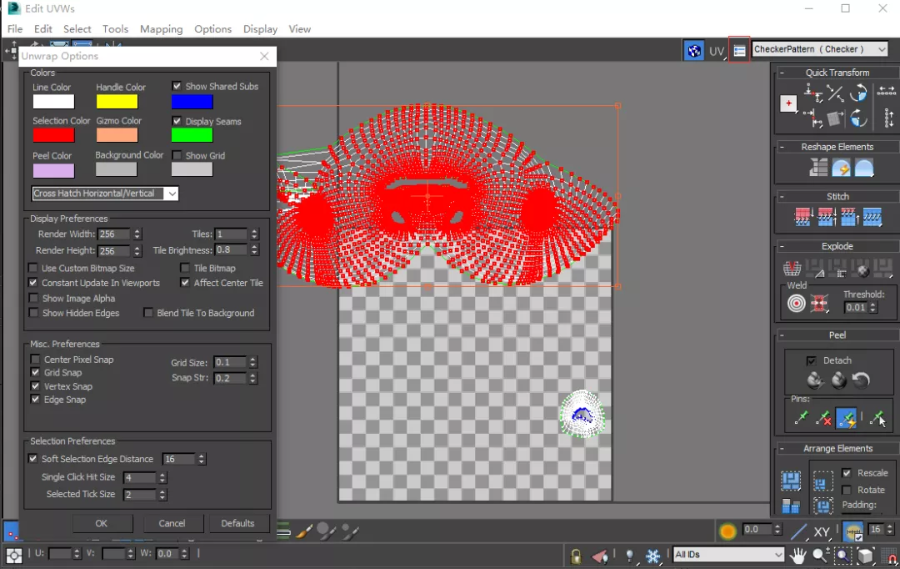Open the CheckerPattern texture dropdown
Viewport: 900px width, 569px height.
[x=819, y=49]
